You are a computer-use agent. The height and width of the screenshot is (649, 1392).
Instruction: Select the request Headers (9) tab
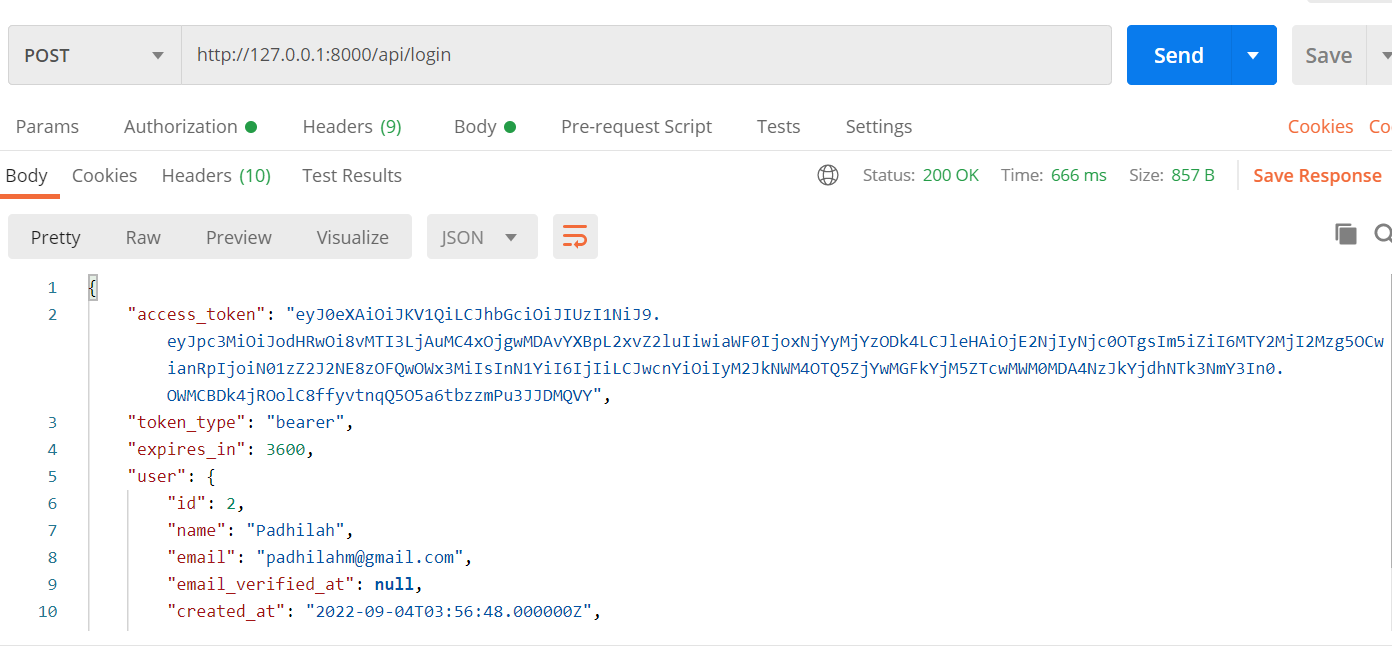(352, 127)
